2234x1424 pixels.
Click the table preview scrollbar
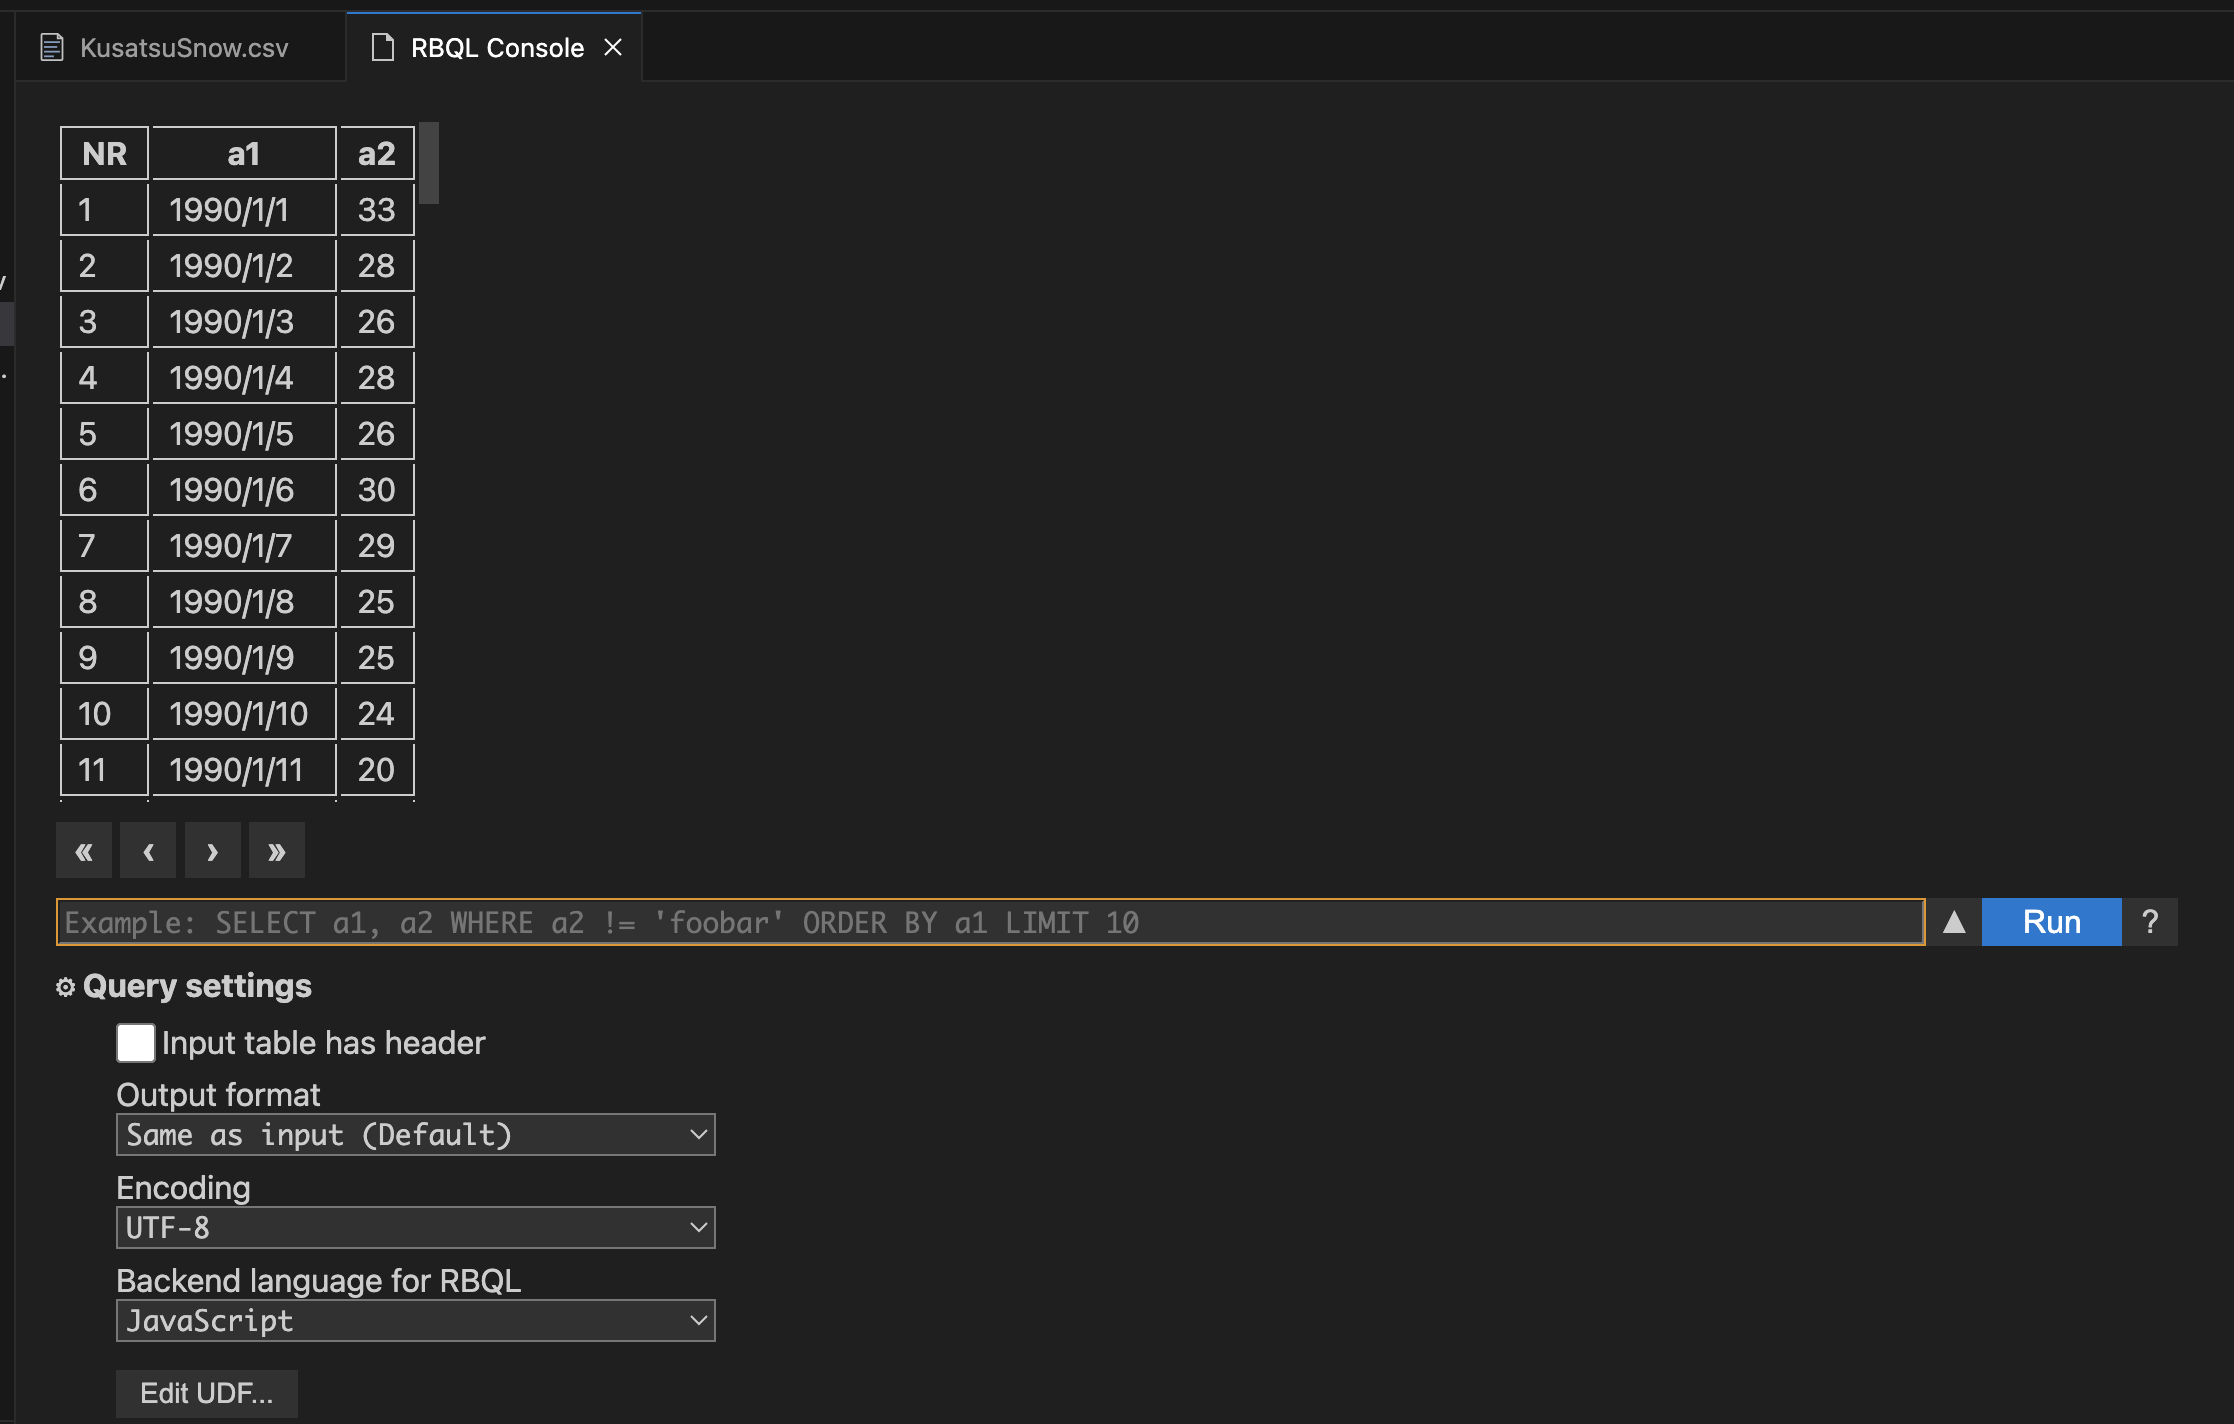(x=429, y=163)
